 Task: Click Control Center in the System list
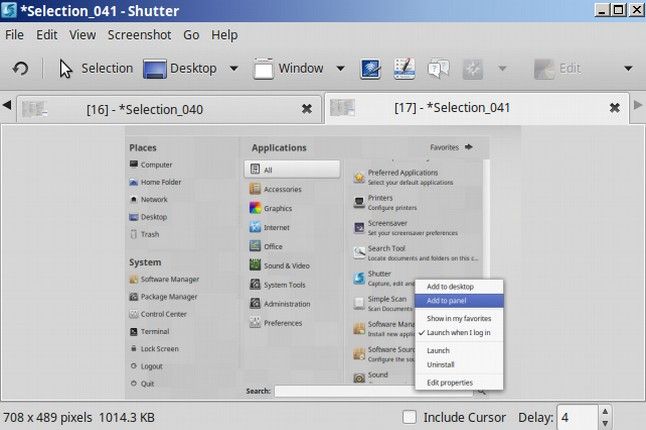click(158, 314)
